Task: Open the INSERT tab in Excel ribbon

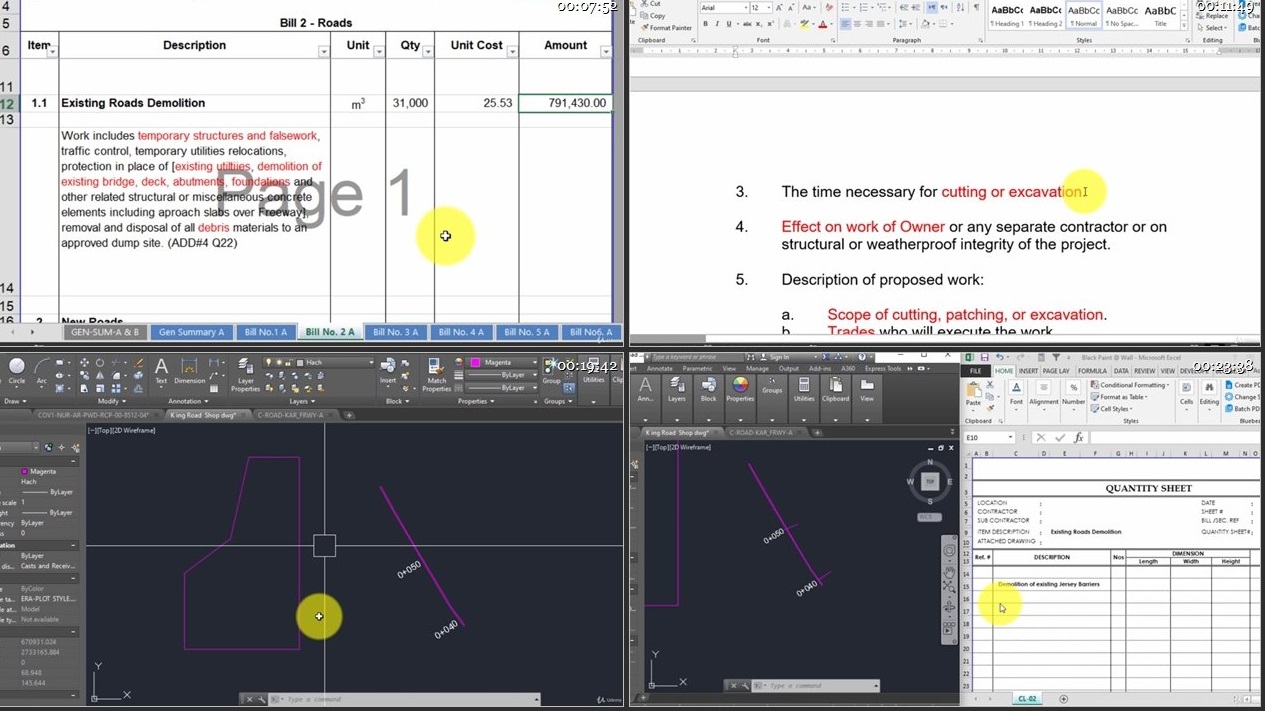Action: pyautogui.click(x=1028, y=371)
